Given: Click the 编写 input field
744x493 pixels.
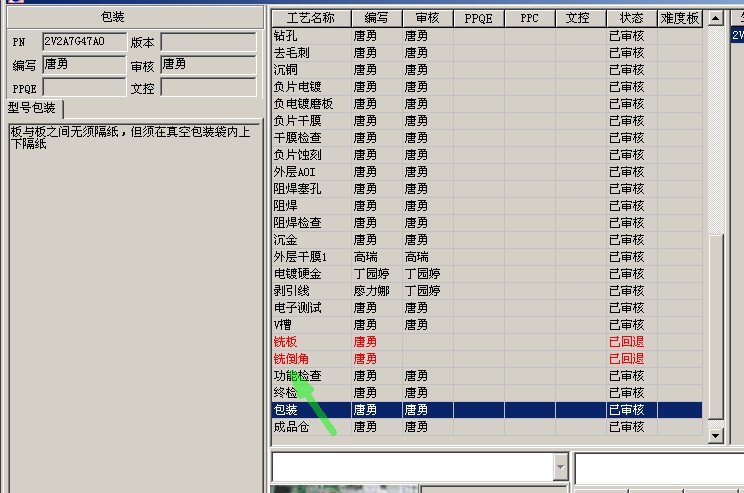Looking at the screenshot, I should pyautogui.click(x=84, y=65).
